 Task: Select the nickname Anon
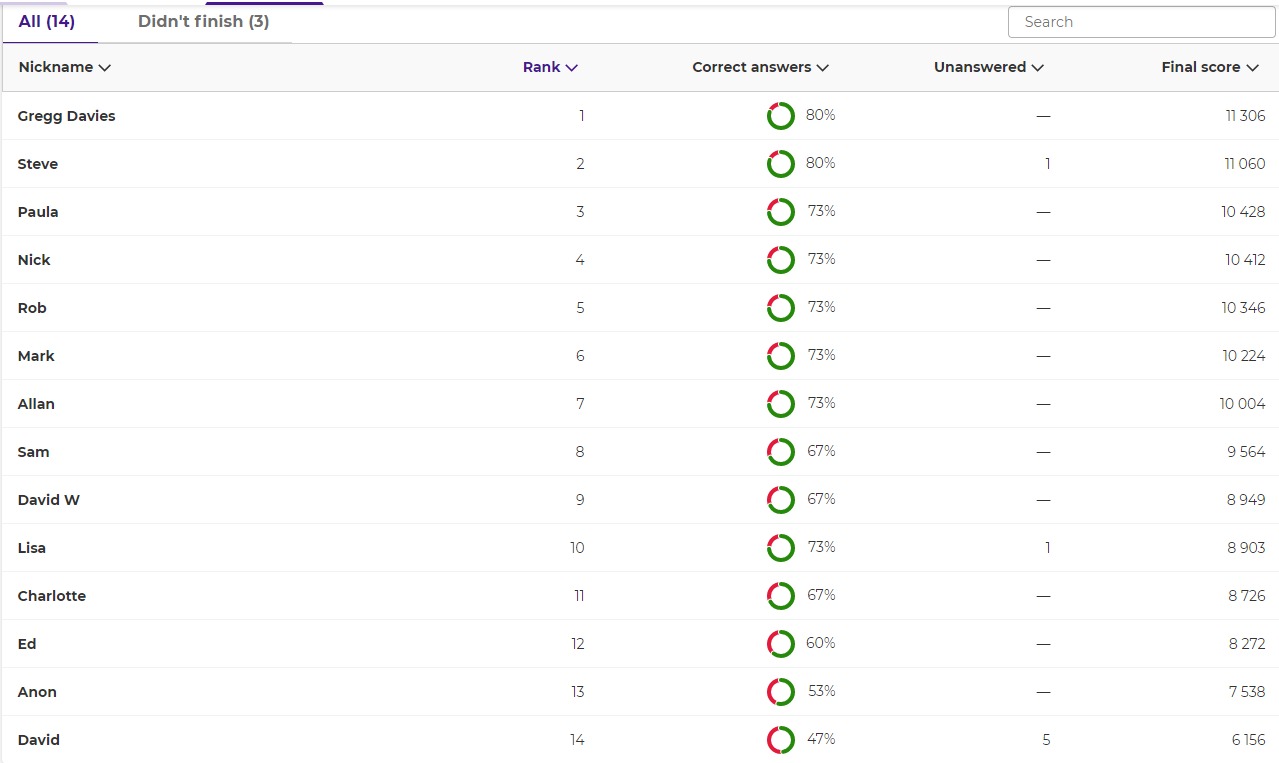37,692
